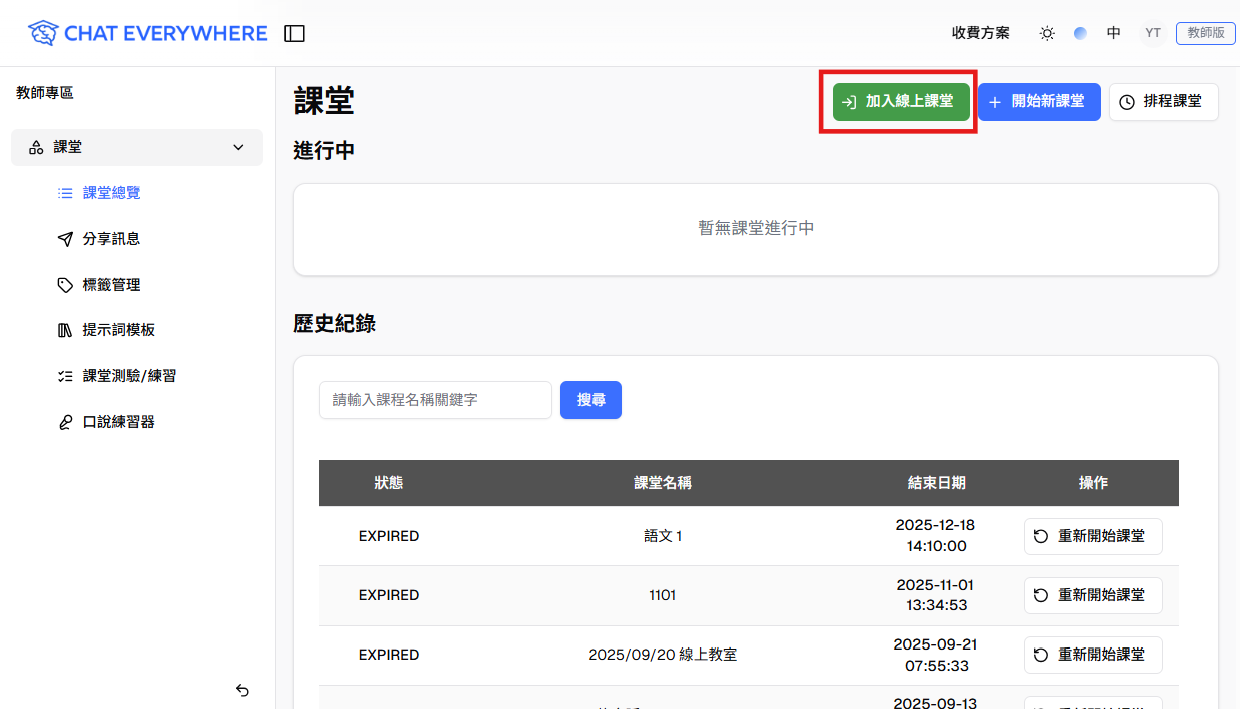Click the login arrow icon on 加入線上課堂

849,102
